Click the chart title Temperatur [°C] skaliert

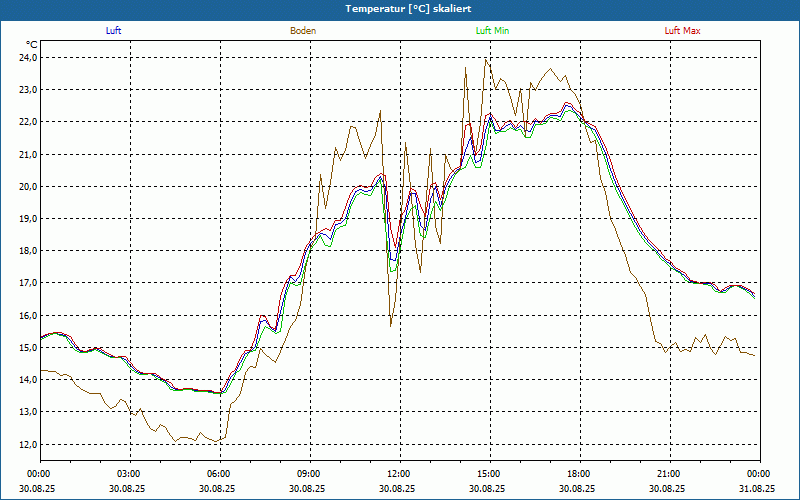click(400, 8)
